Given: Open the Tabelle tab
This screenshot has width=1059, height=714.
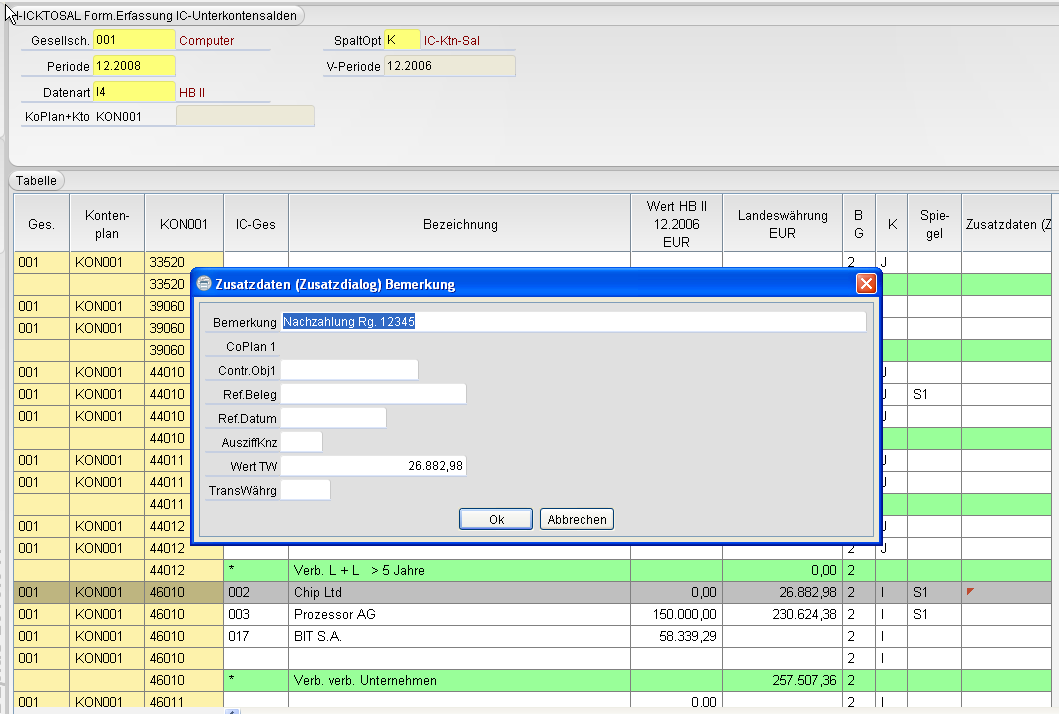Looking at the screenshot, I should (36, 180).
